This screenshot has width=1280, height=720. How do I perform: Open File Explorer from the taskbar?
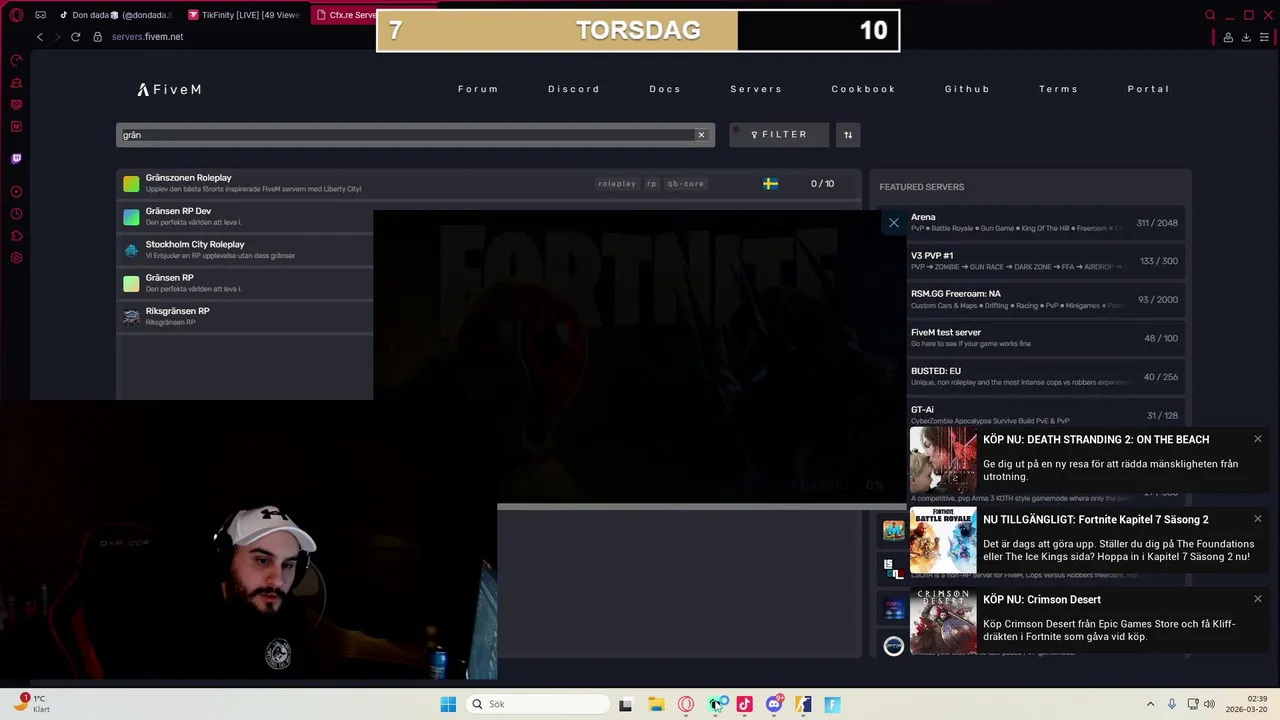(657, 704)
